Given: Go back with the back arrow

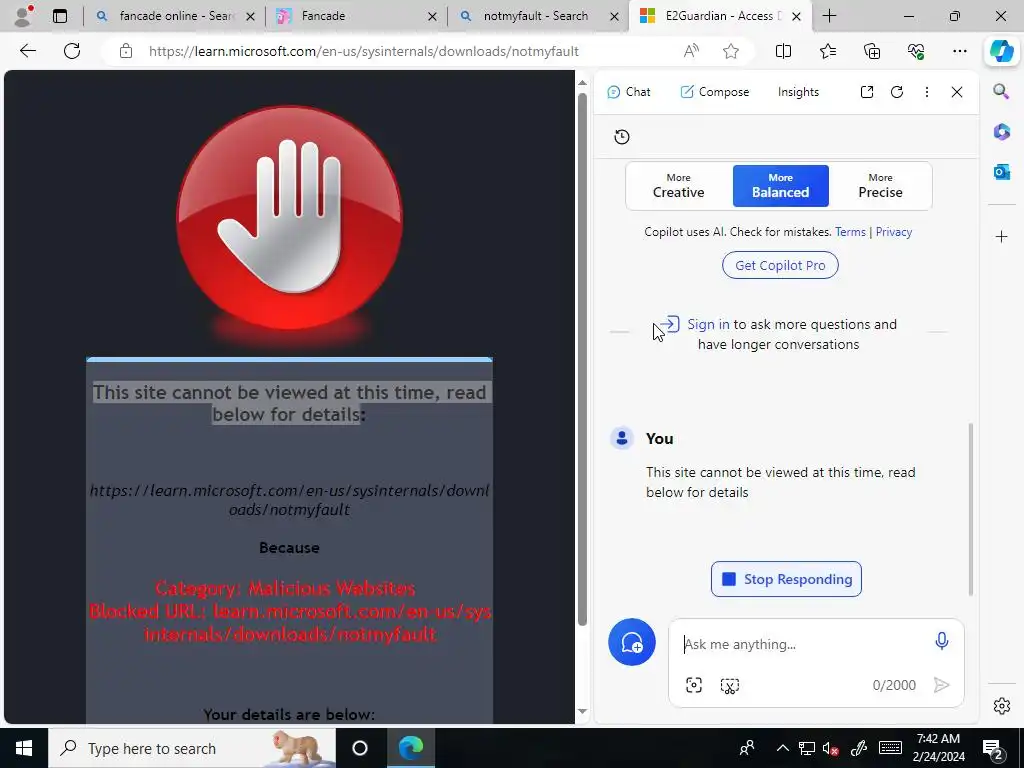Looking at the screenshot, I should (28, 51).
